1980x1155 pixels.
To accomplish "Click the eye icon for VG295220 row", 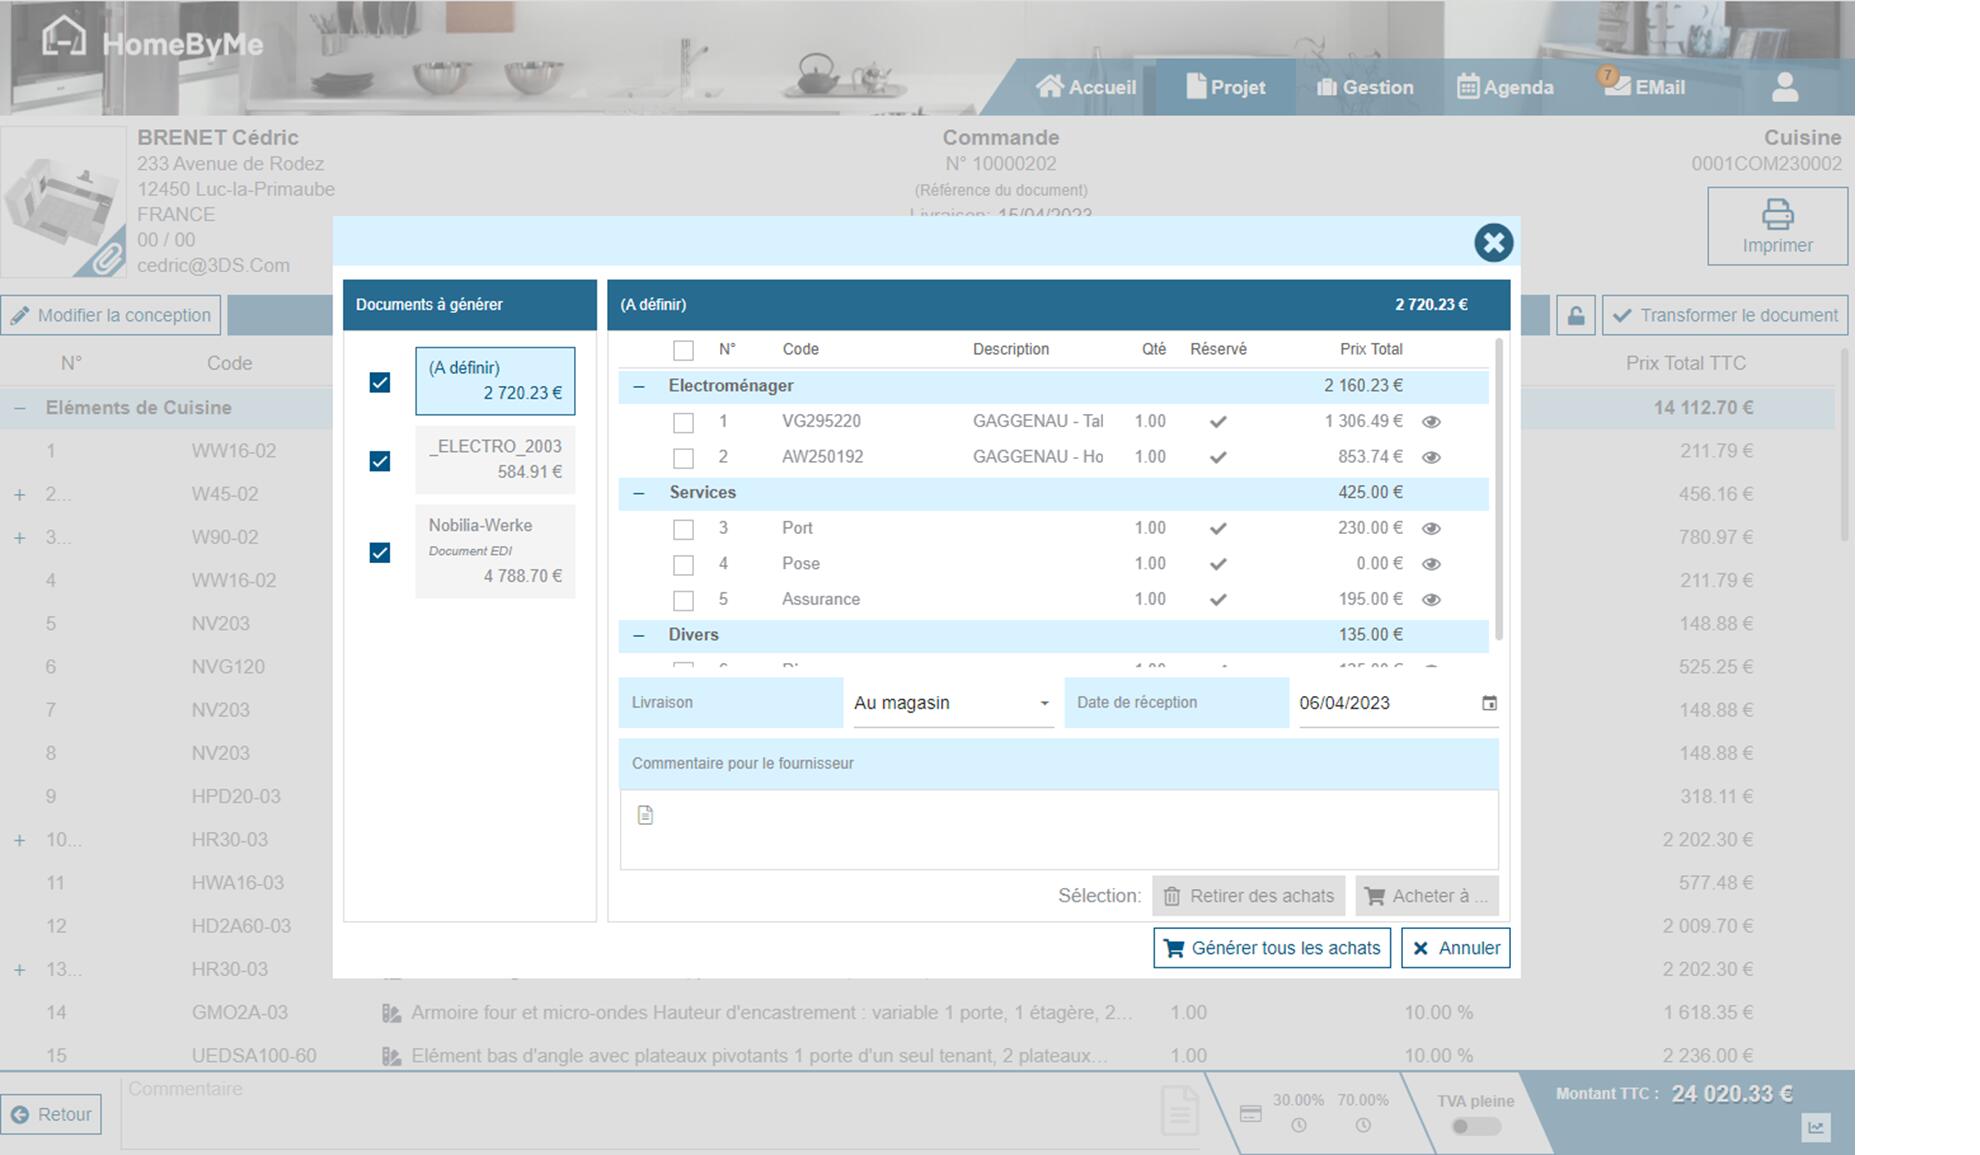I will (x=1431, y=422).
